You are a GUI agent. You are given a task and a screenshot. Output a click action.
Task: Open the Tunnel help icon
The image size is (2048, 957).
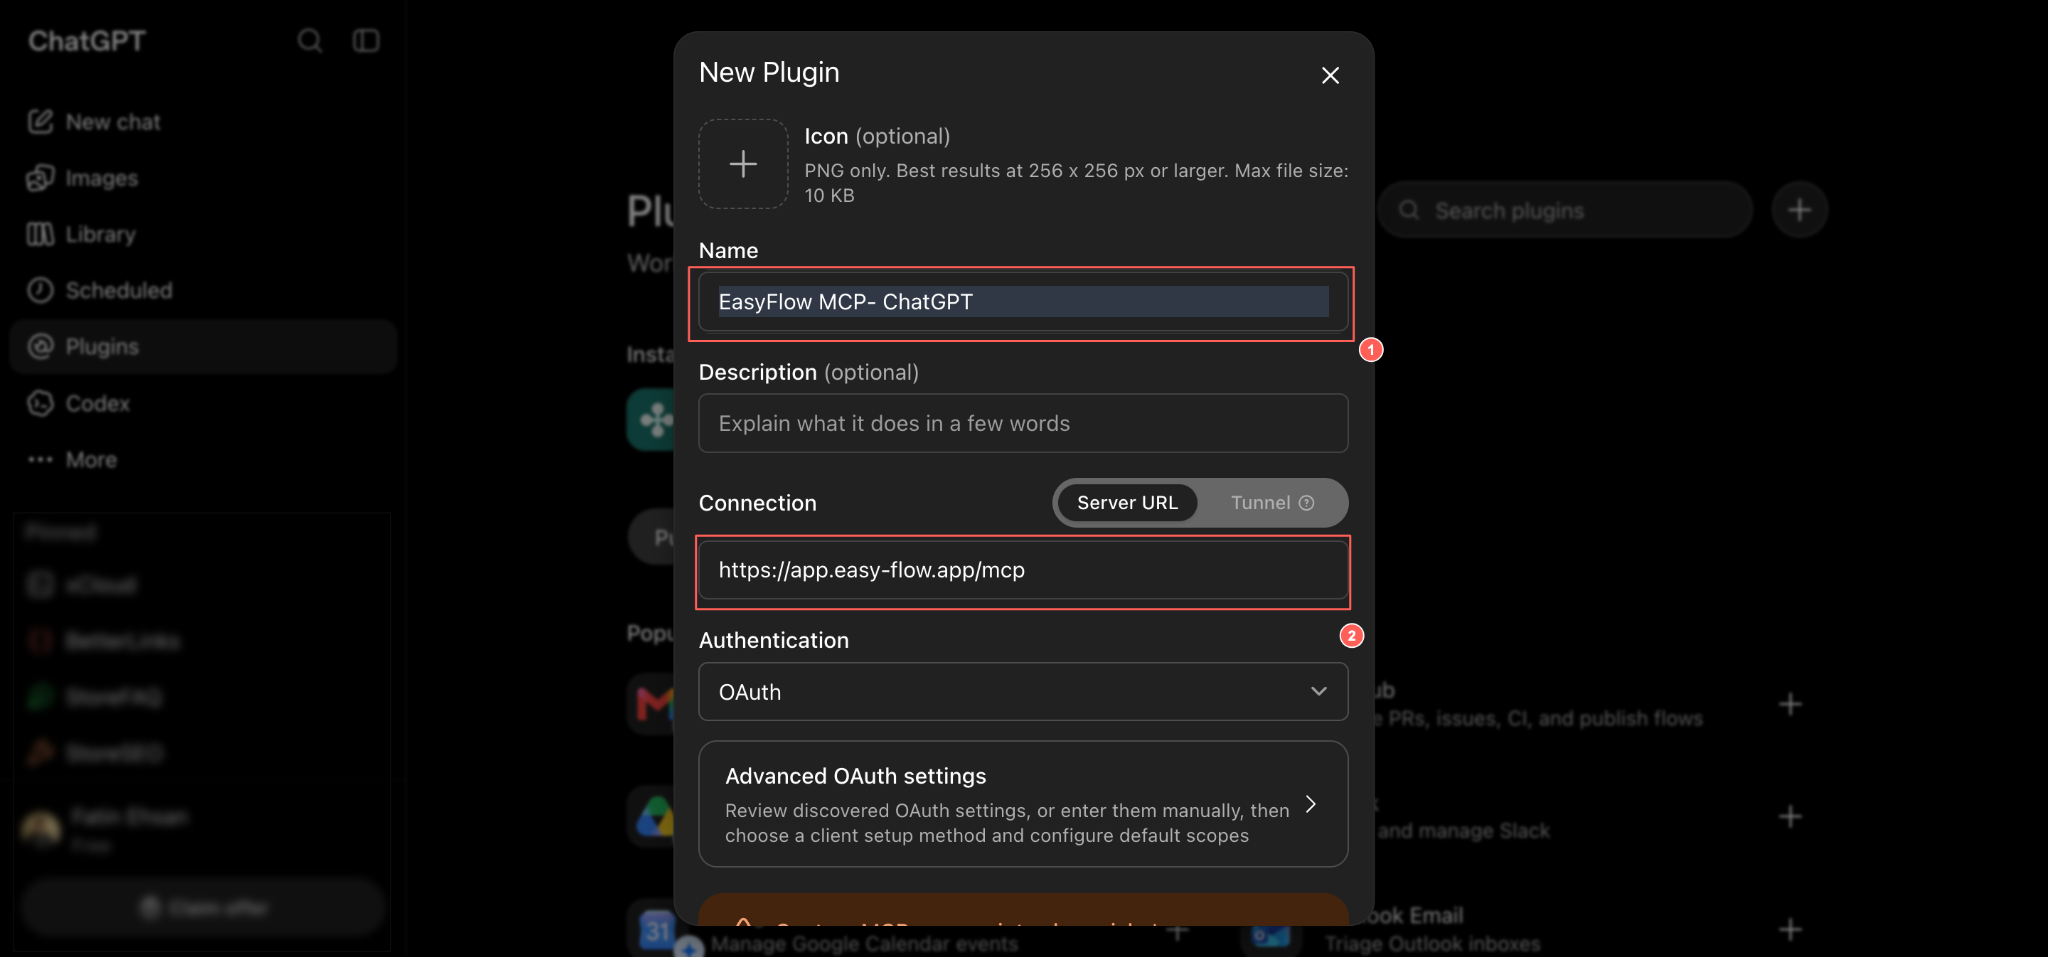[x=1306, y=503]
